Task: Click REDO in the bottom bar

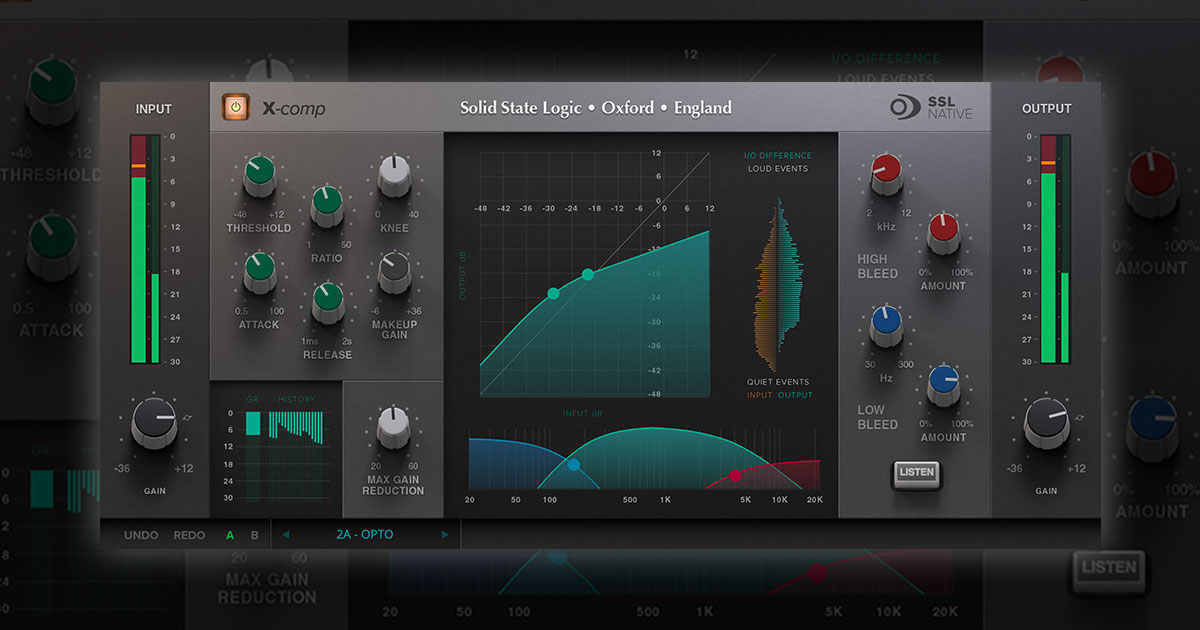Action: [188, 535]
